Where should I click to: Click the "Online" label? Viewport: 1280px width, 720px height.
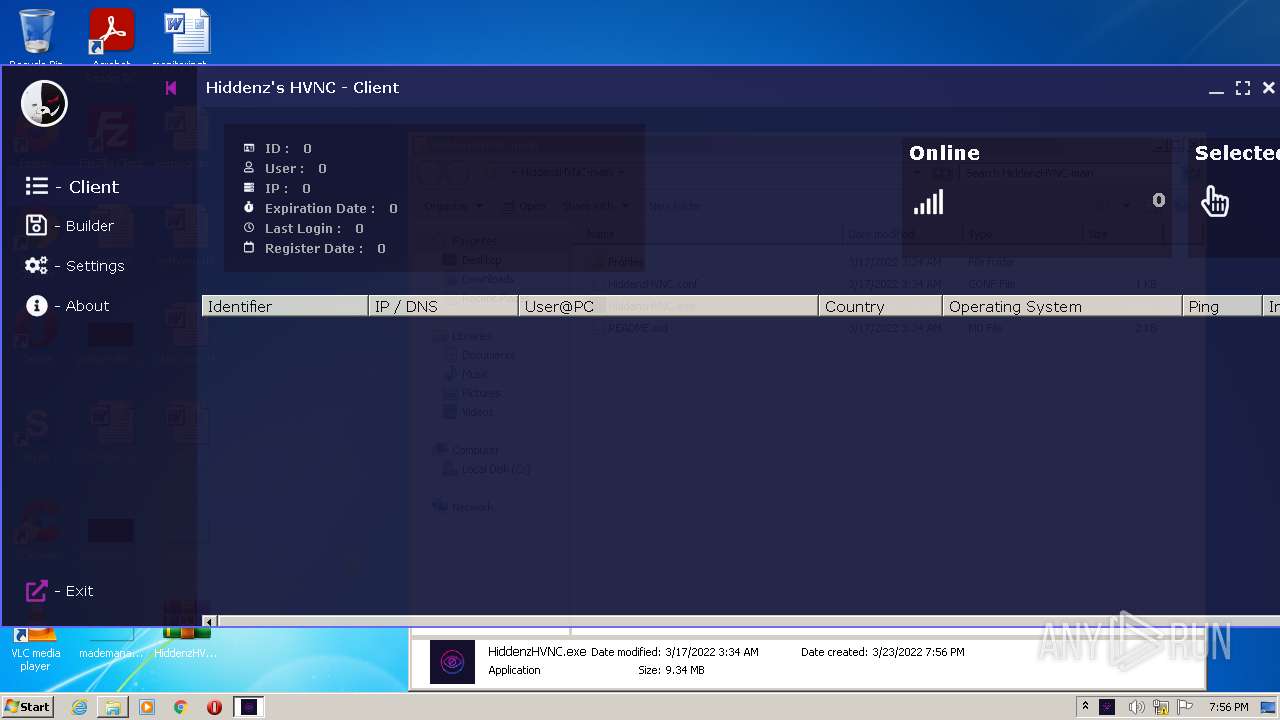944,153
